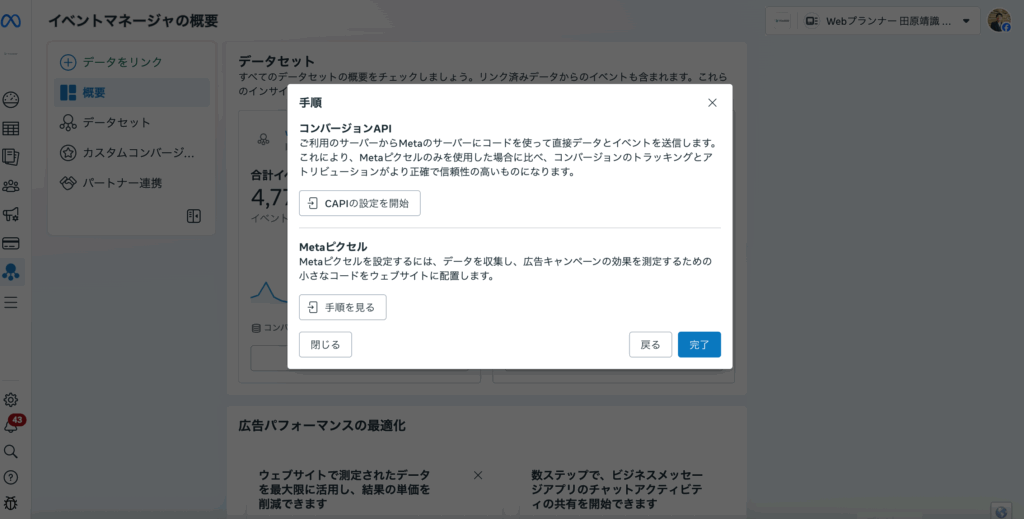Screen dimensions: 1024x519
Task: Select the Events Manager icon in left rail
Action: click(x=12, y=272)
